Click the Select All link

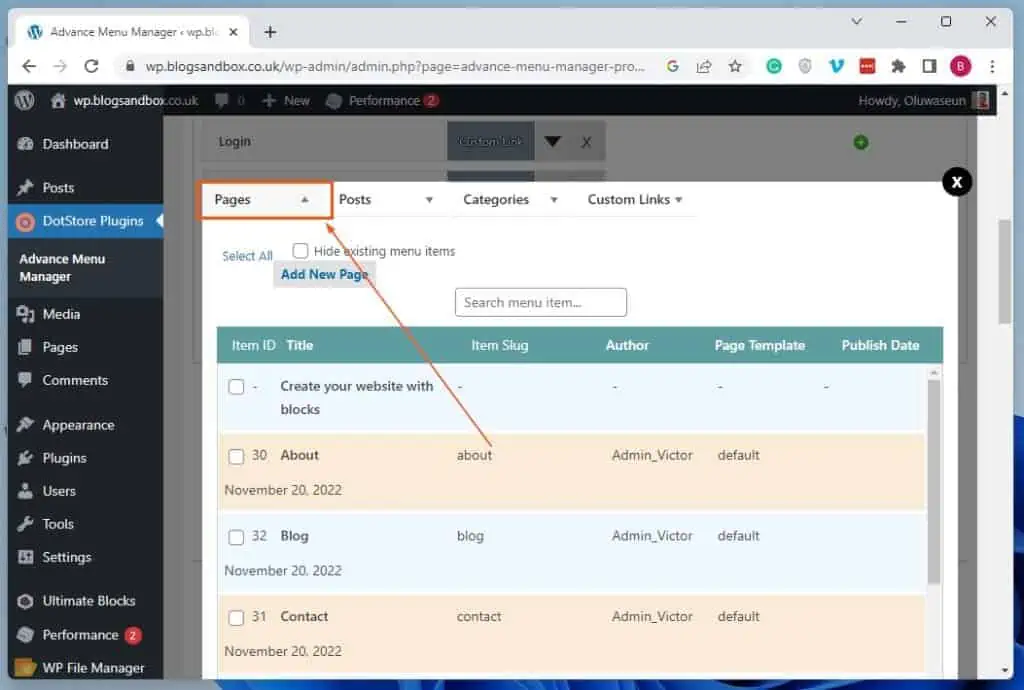pyautogui.click(x=246, y=256)
